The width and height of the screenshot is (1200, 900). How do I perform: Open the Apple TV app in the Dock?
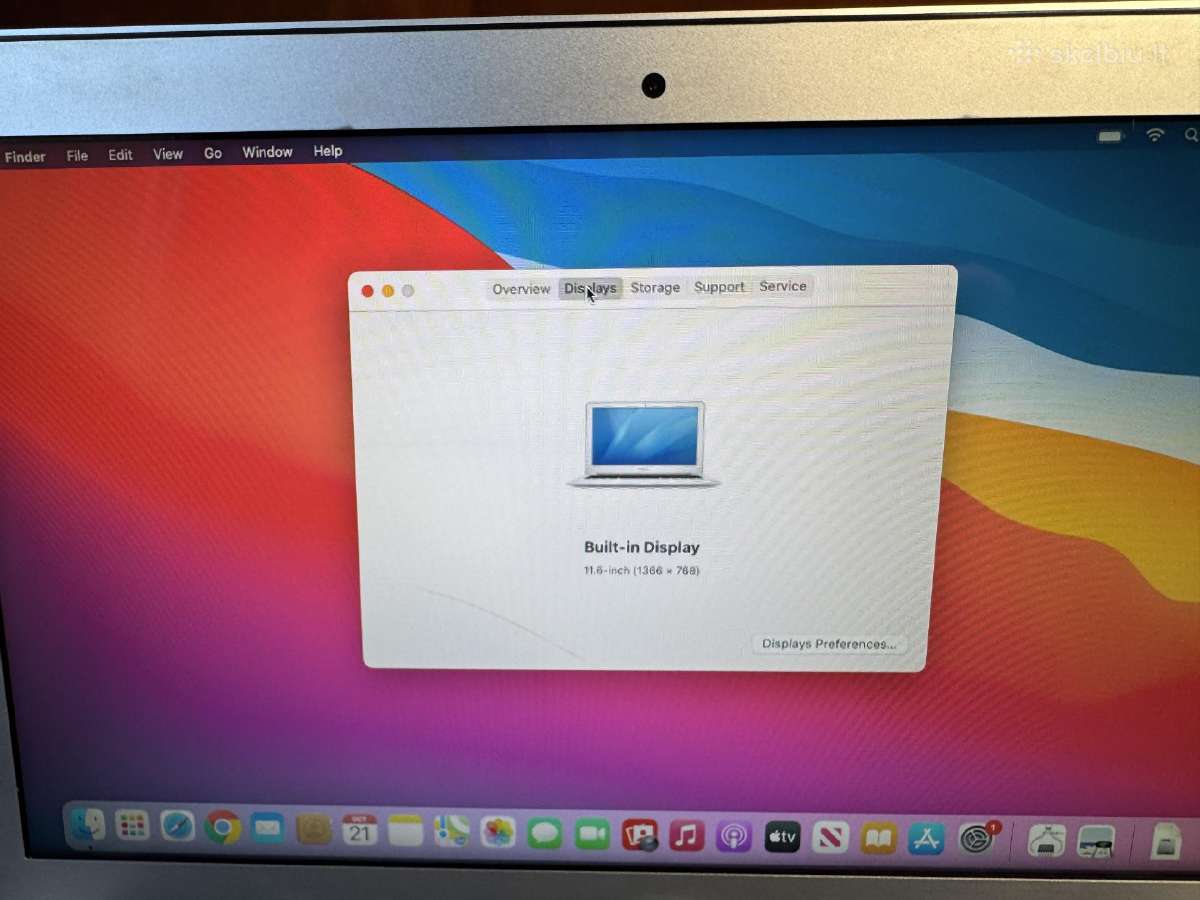click(782, 837)
